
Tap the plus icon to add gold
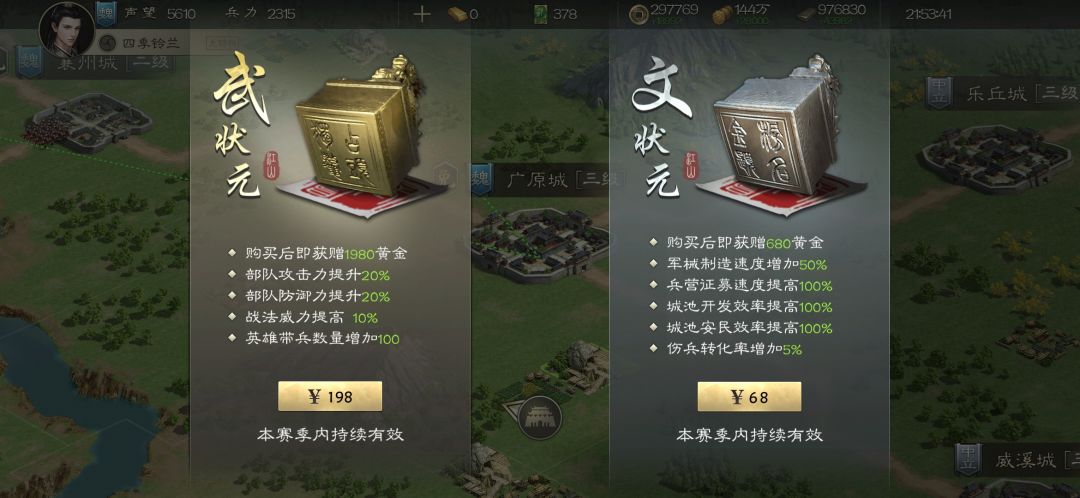(x=422, y=14)
